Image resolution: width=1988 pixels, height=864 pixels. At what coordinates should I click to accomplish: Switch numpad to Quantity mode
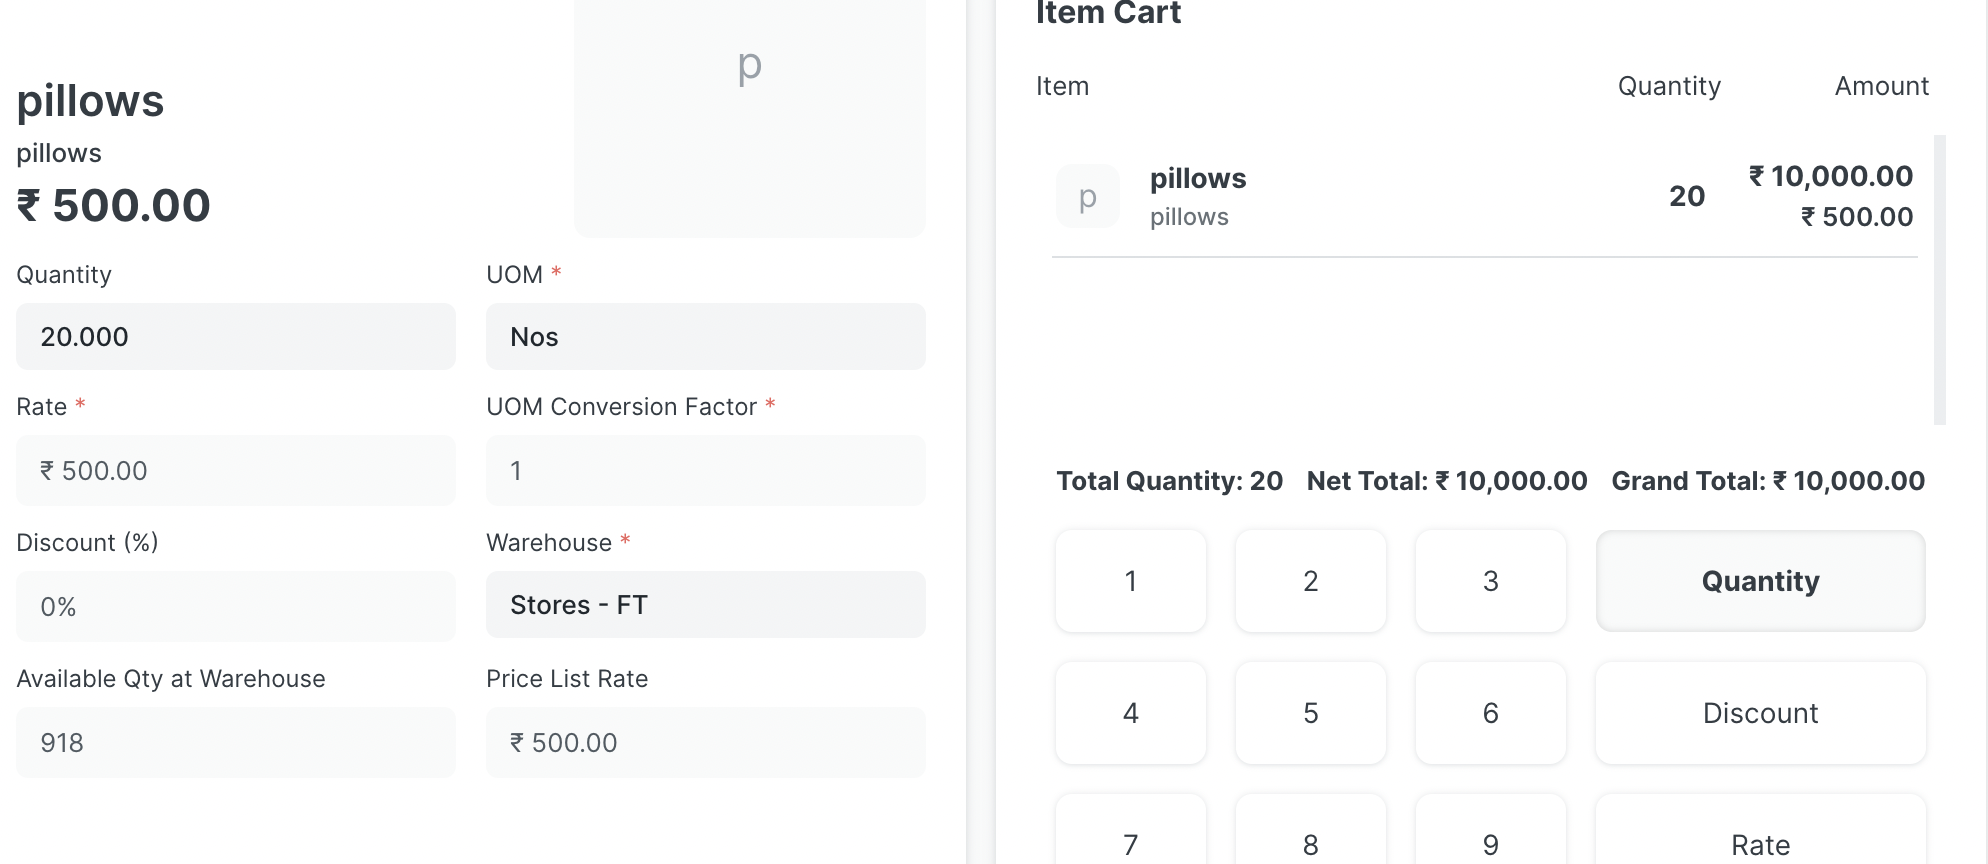click(1760, 581)
